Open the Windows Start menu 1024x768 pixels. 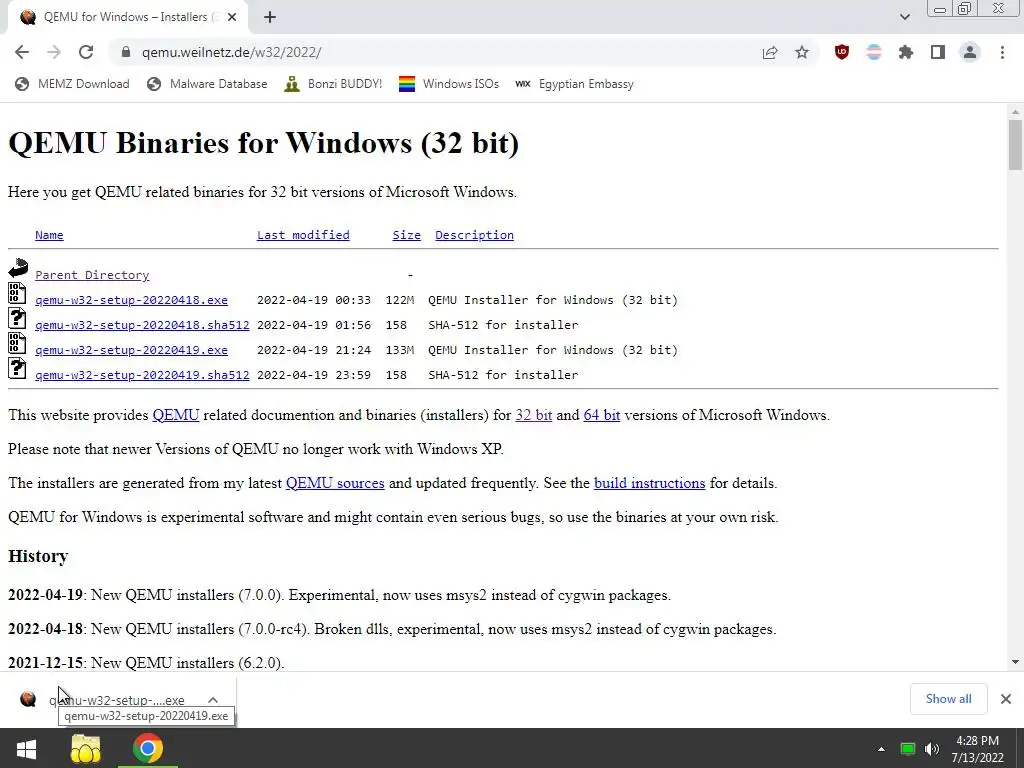(x=26, y=748)
